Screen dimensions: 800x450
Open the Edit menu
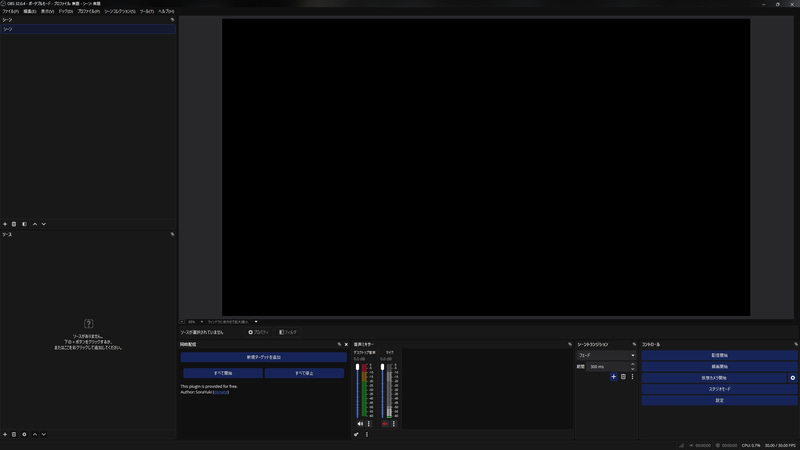coord(30,11)
